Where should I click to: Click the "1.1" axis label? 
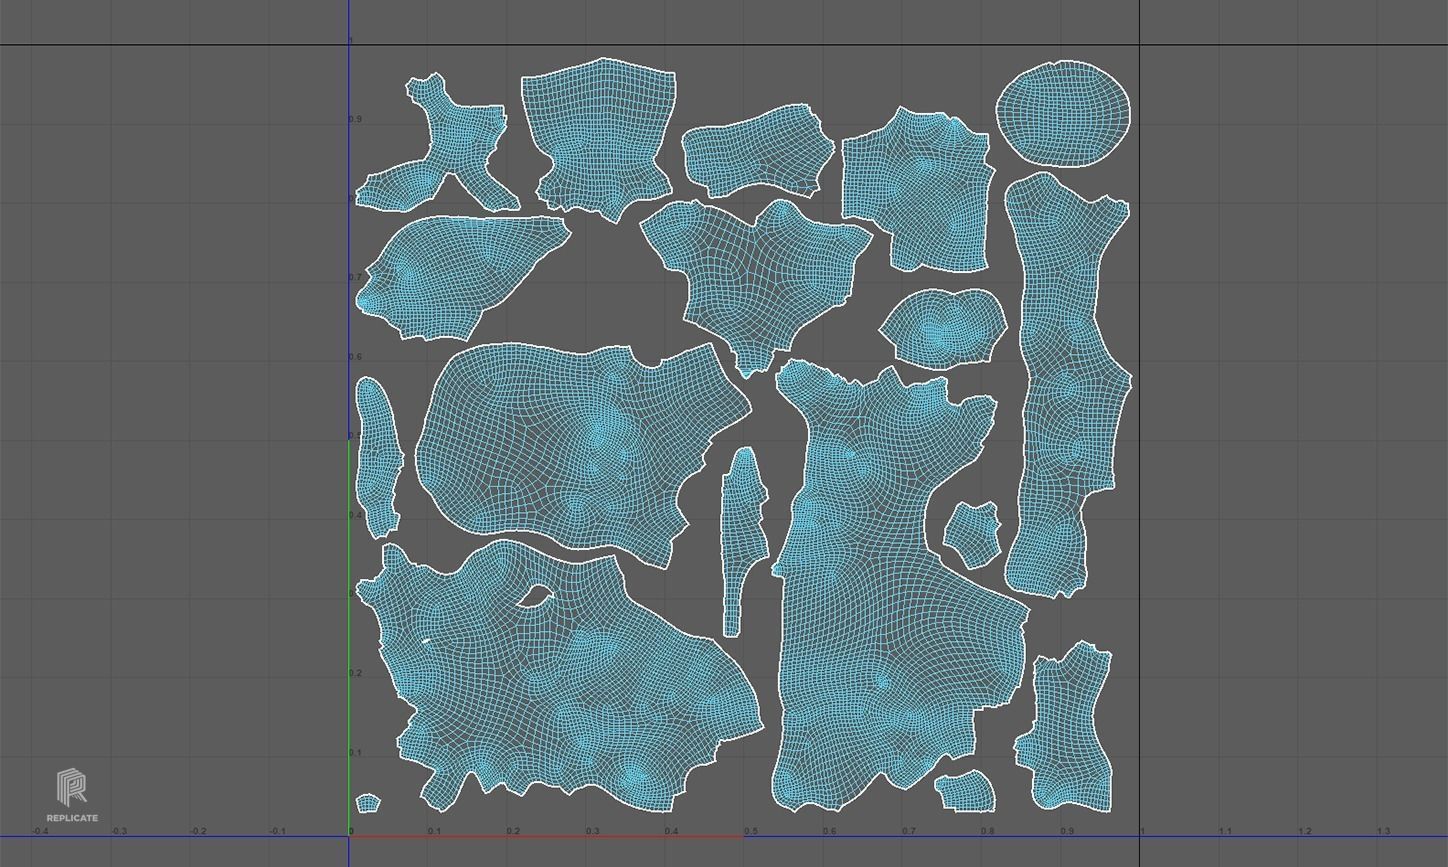pos(1225,831)
